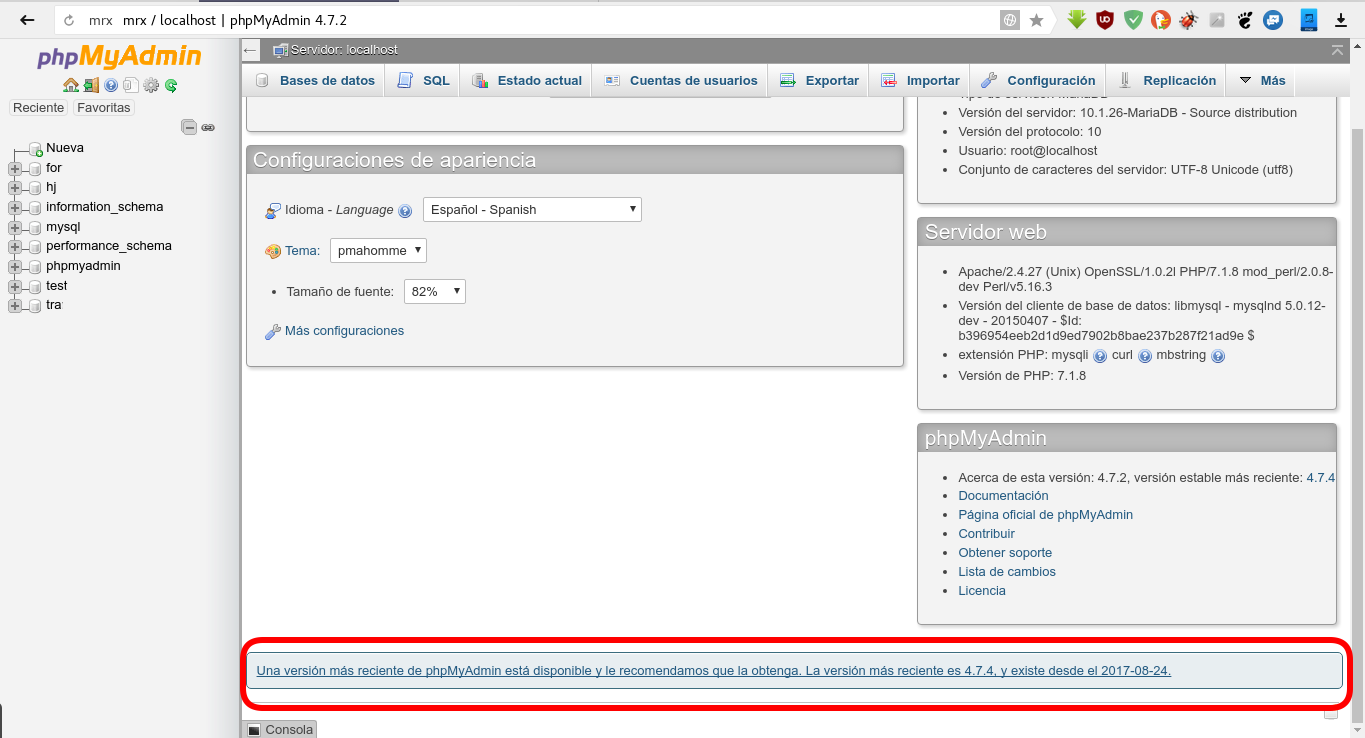Click the help icon next to curl
The image size is (1365, 738).
(1145, 356)
